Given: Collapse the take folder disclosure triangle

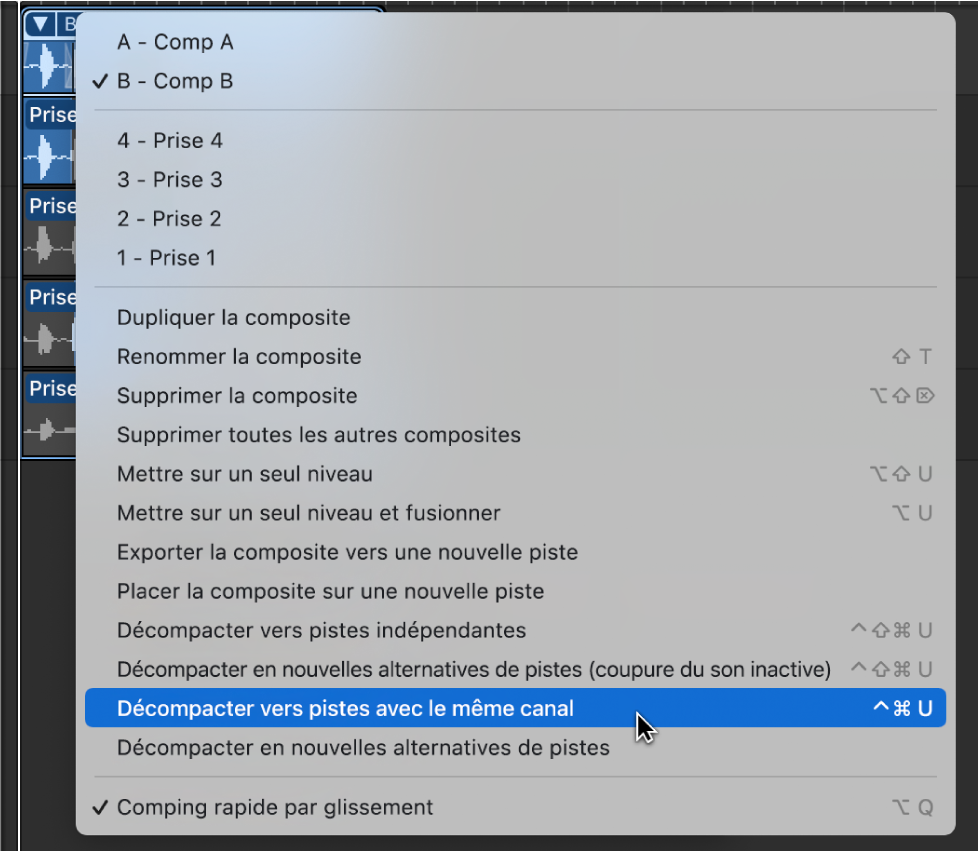Looking at the screenshot, I should point(40,23).
